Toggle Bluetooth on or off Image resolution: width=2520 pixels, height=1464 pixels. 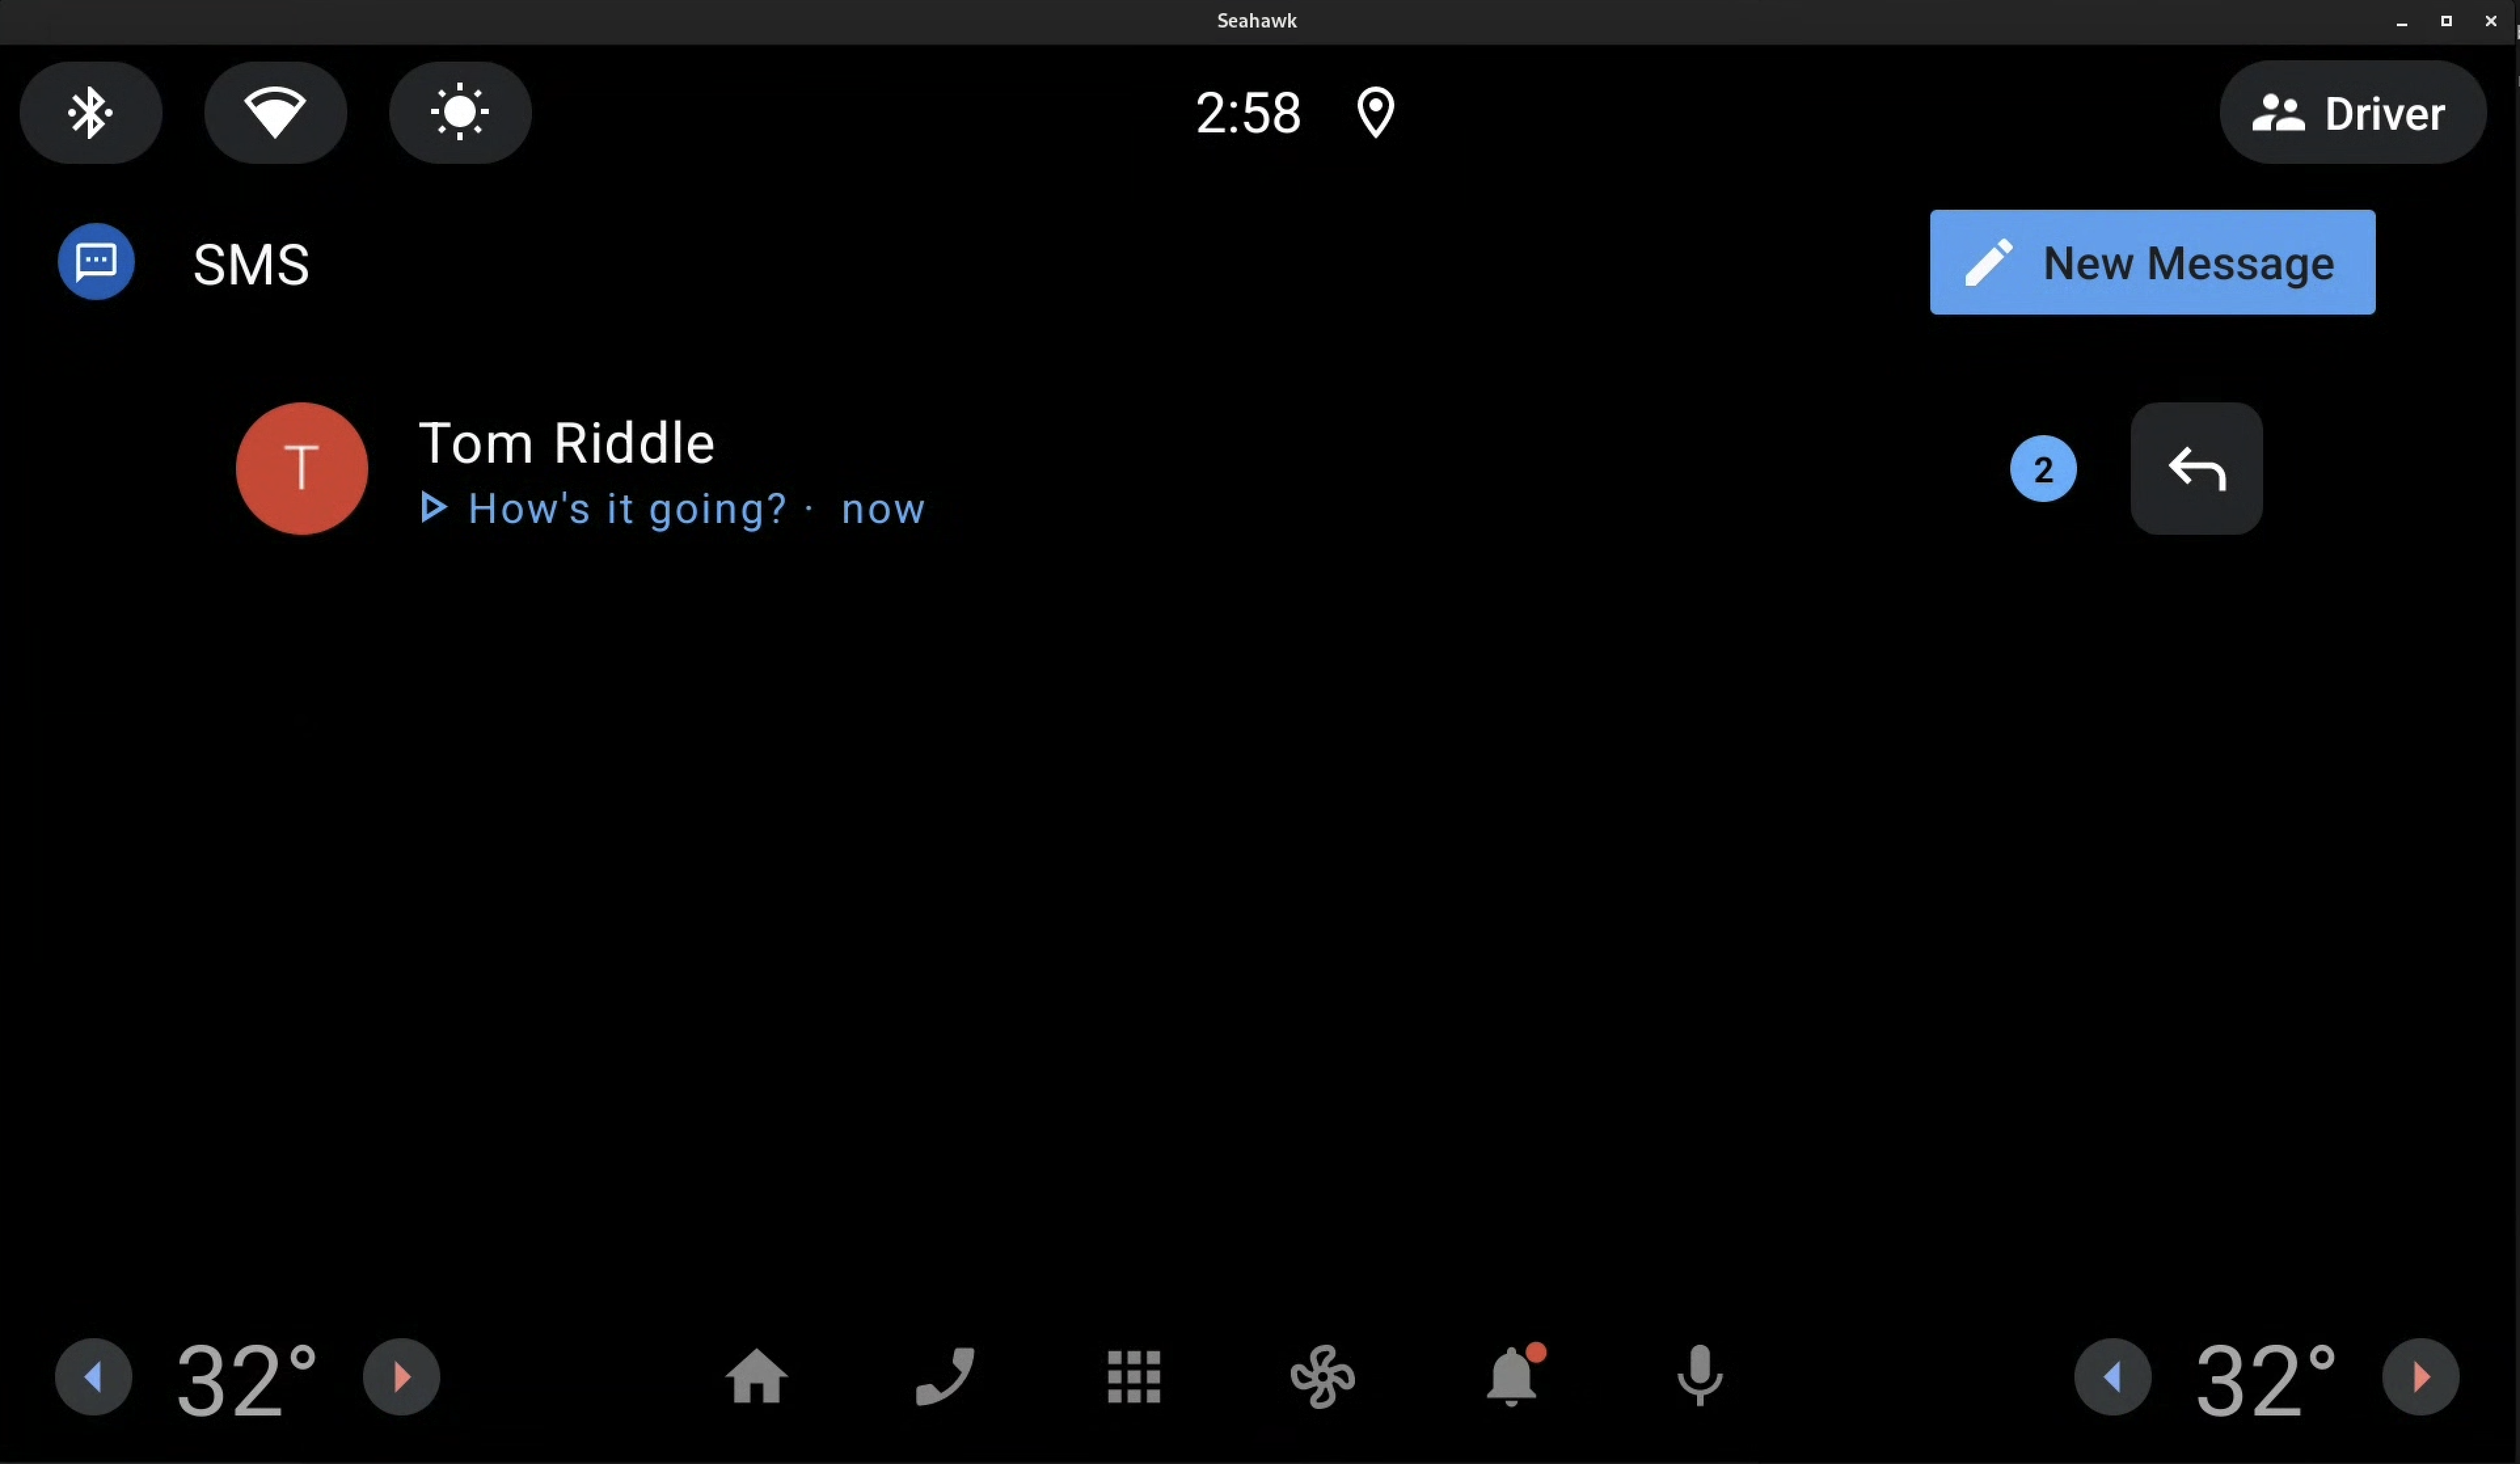pos(89,111)
